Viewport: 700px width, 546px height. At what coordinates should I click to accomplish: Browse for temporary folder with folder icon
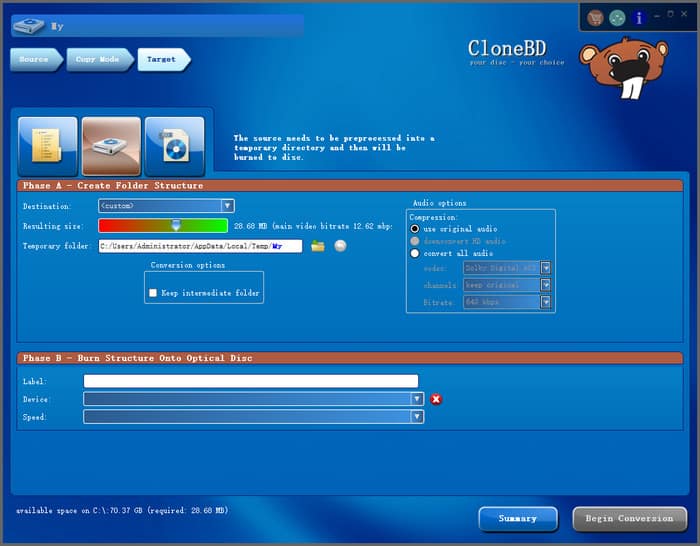[318, 246]
